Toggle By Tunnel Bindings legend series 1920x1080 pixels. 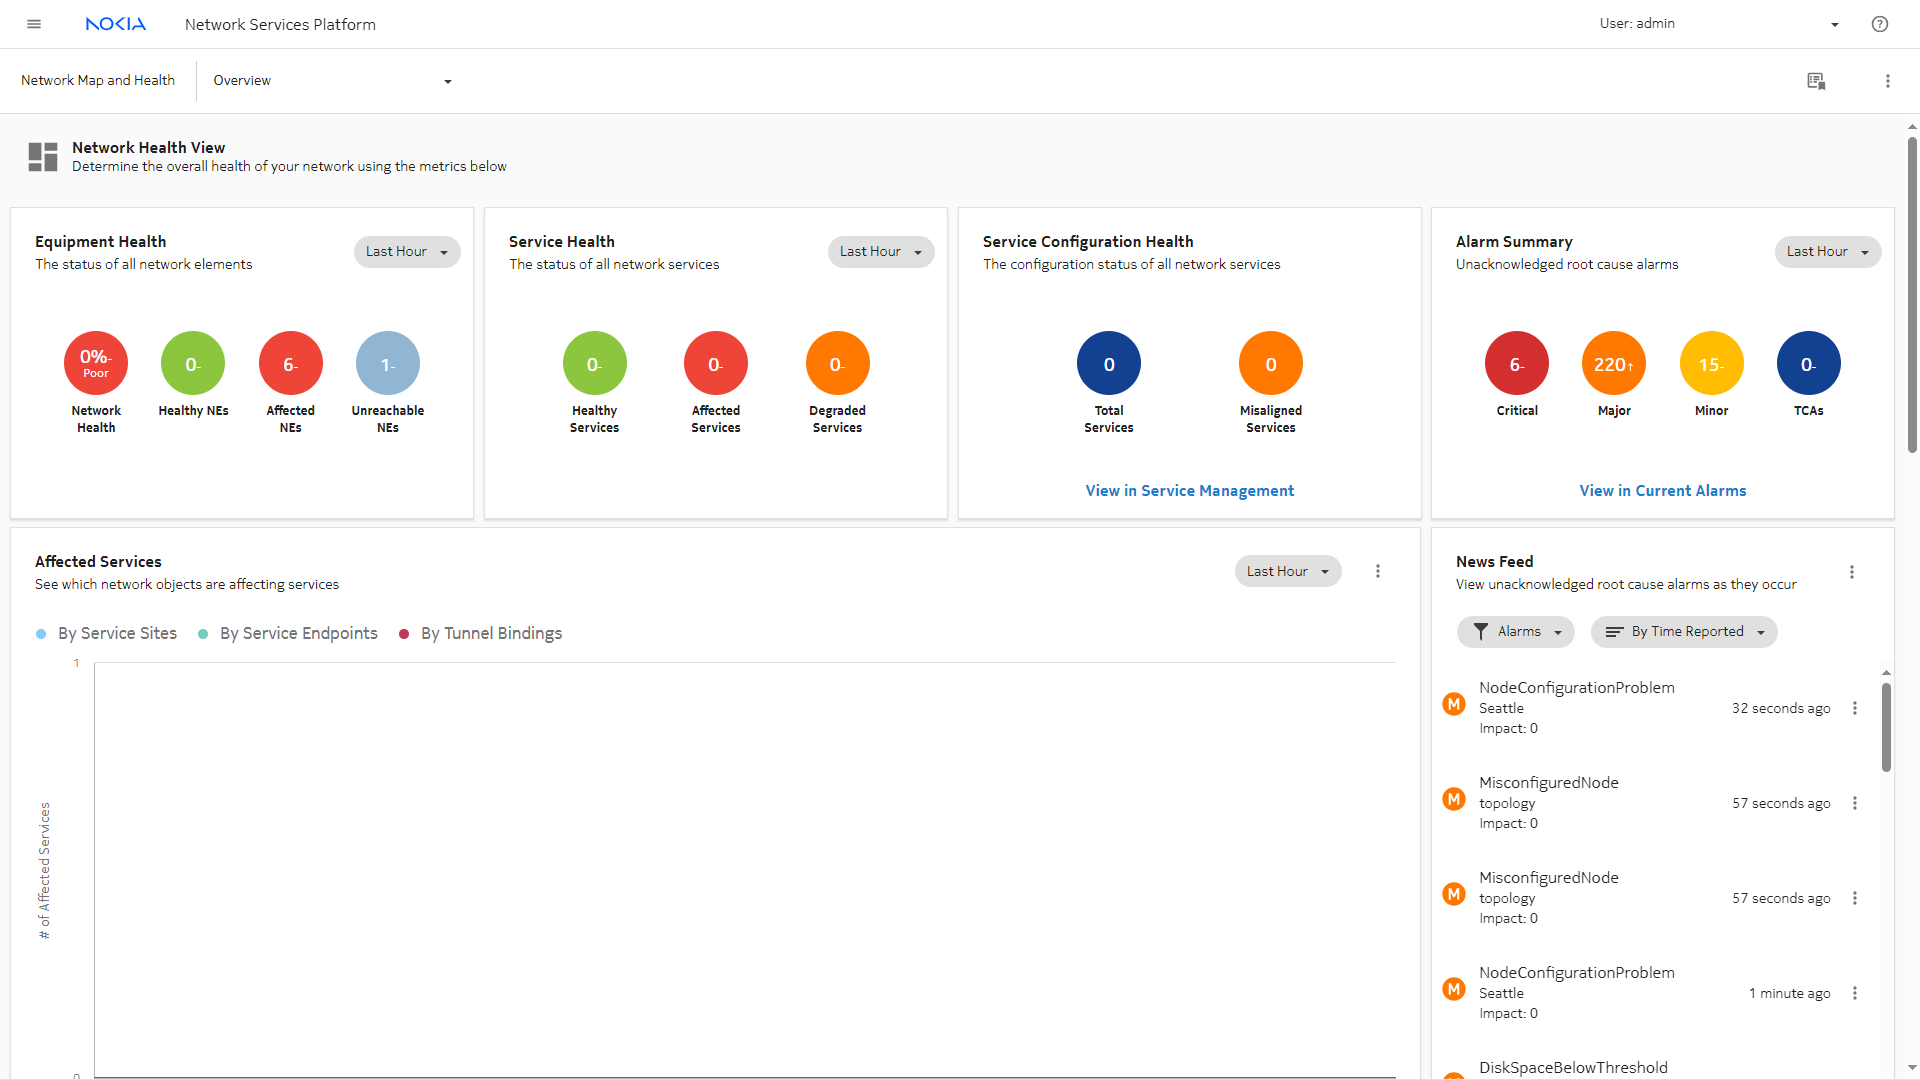click(481, 634)
